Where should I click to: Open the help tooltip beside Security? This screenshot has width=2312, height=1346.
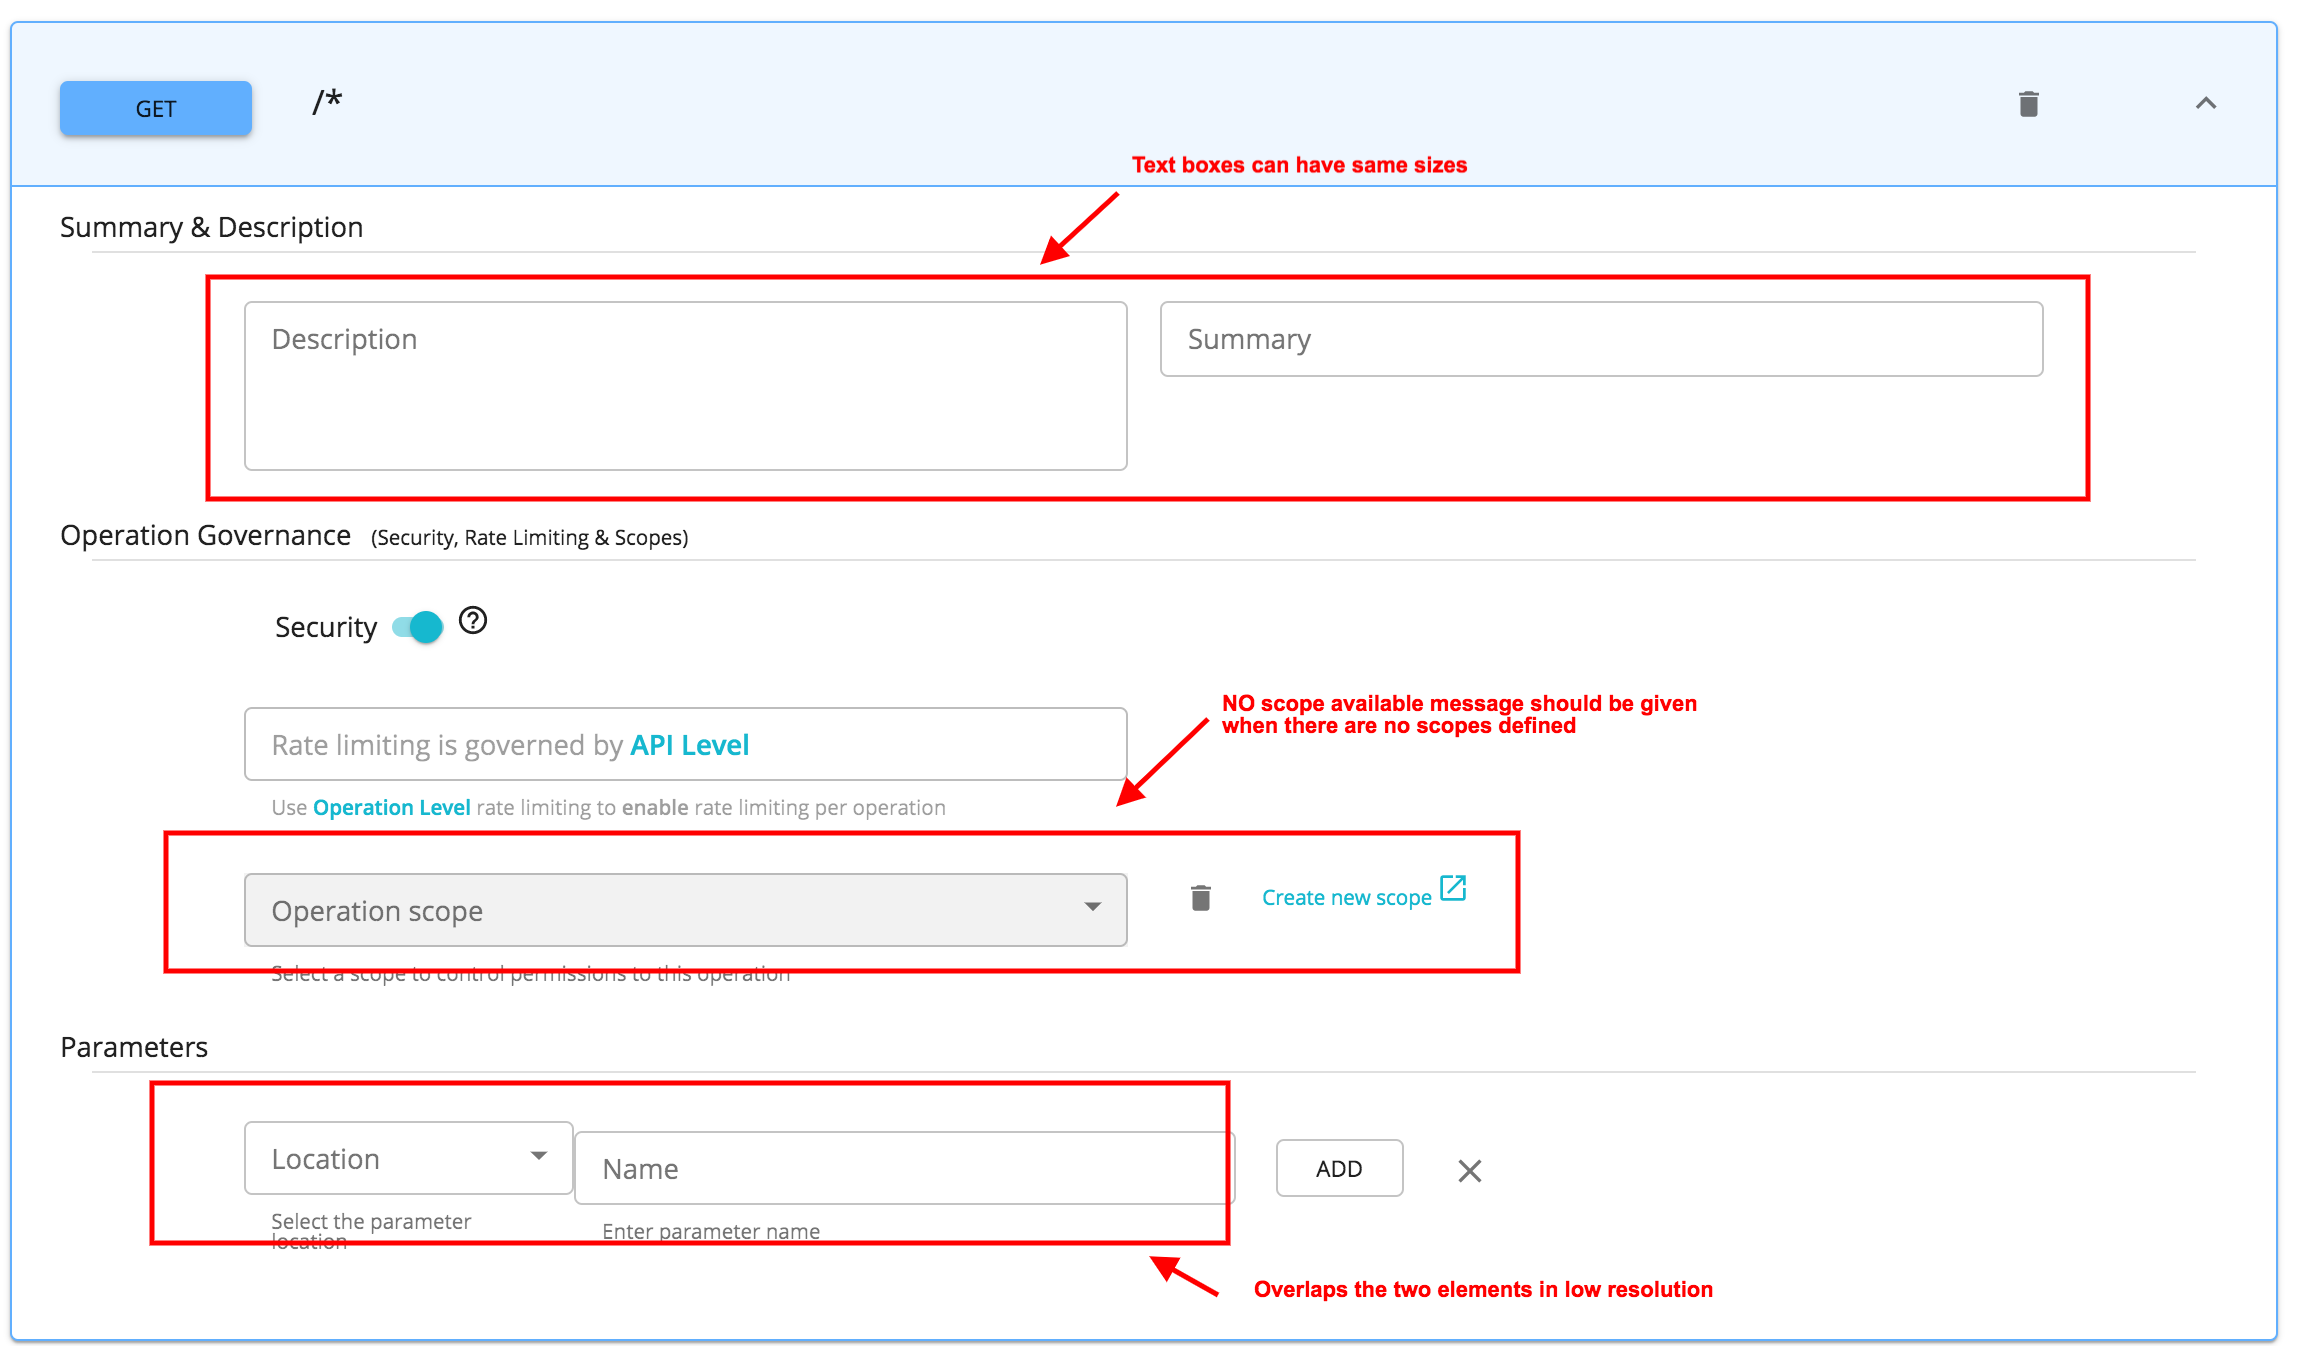tap(473, 622)
